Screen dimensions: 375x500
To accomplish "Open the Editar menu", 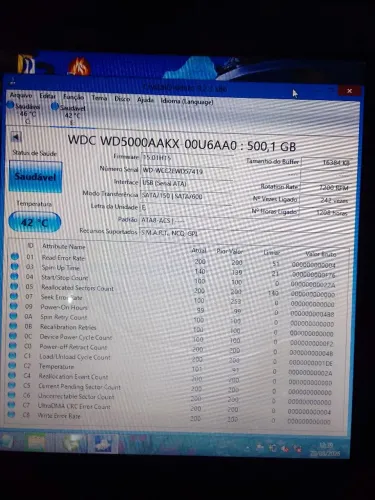I will (x=47, y=96).
